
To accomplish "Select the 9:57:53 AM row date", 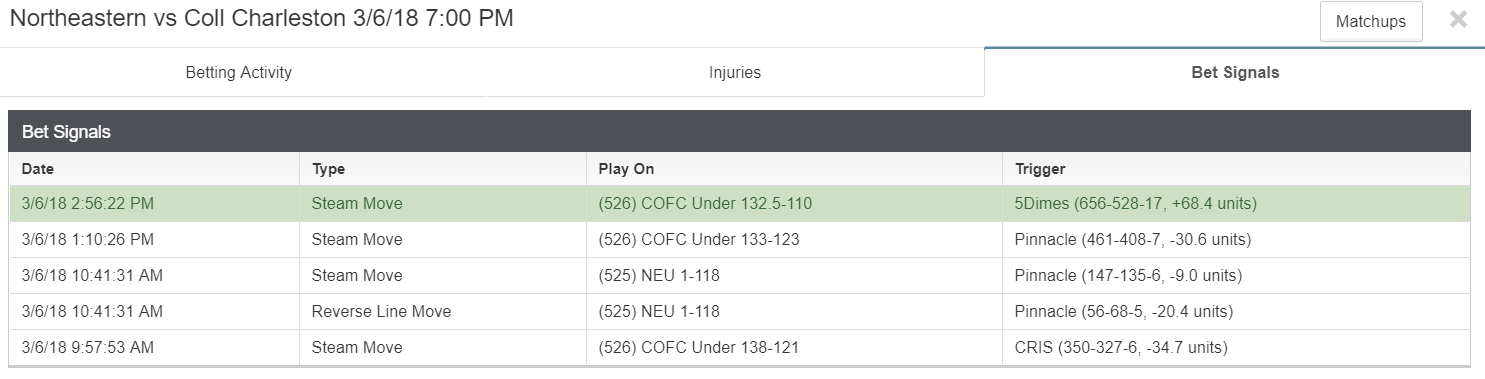I will 88,348.
